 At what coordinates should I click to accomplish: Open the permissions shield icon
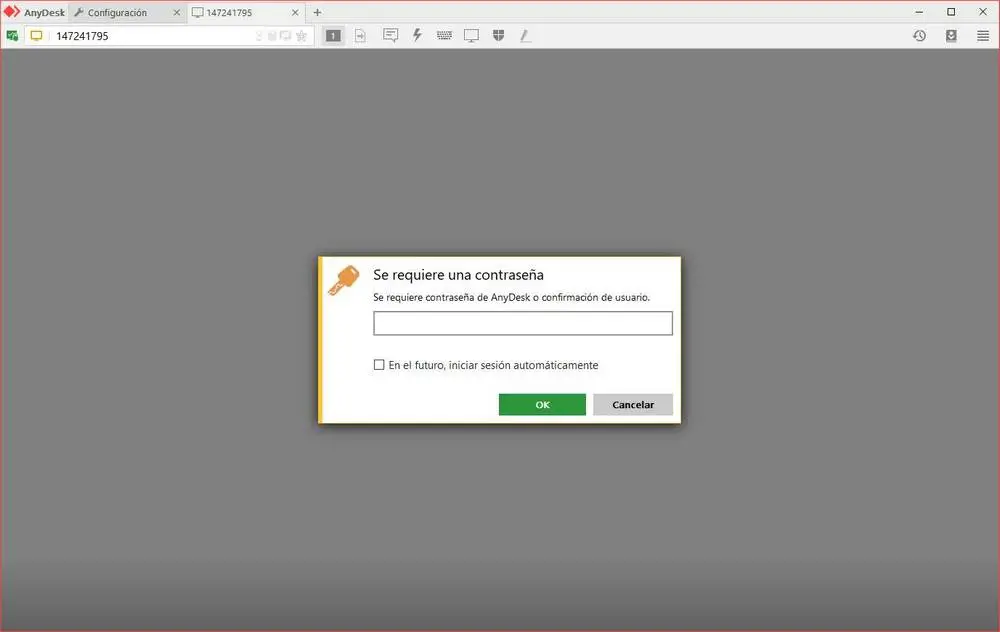click(x=499, y=35)
